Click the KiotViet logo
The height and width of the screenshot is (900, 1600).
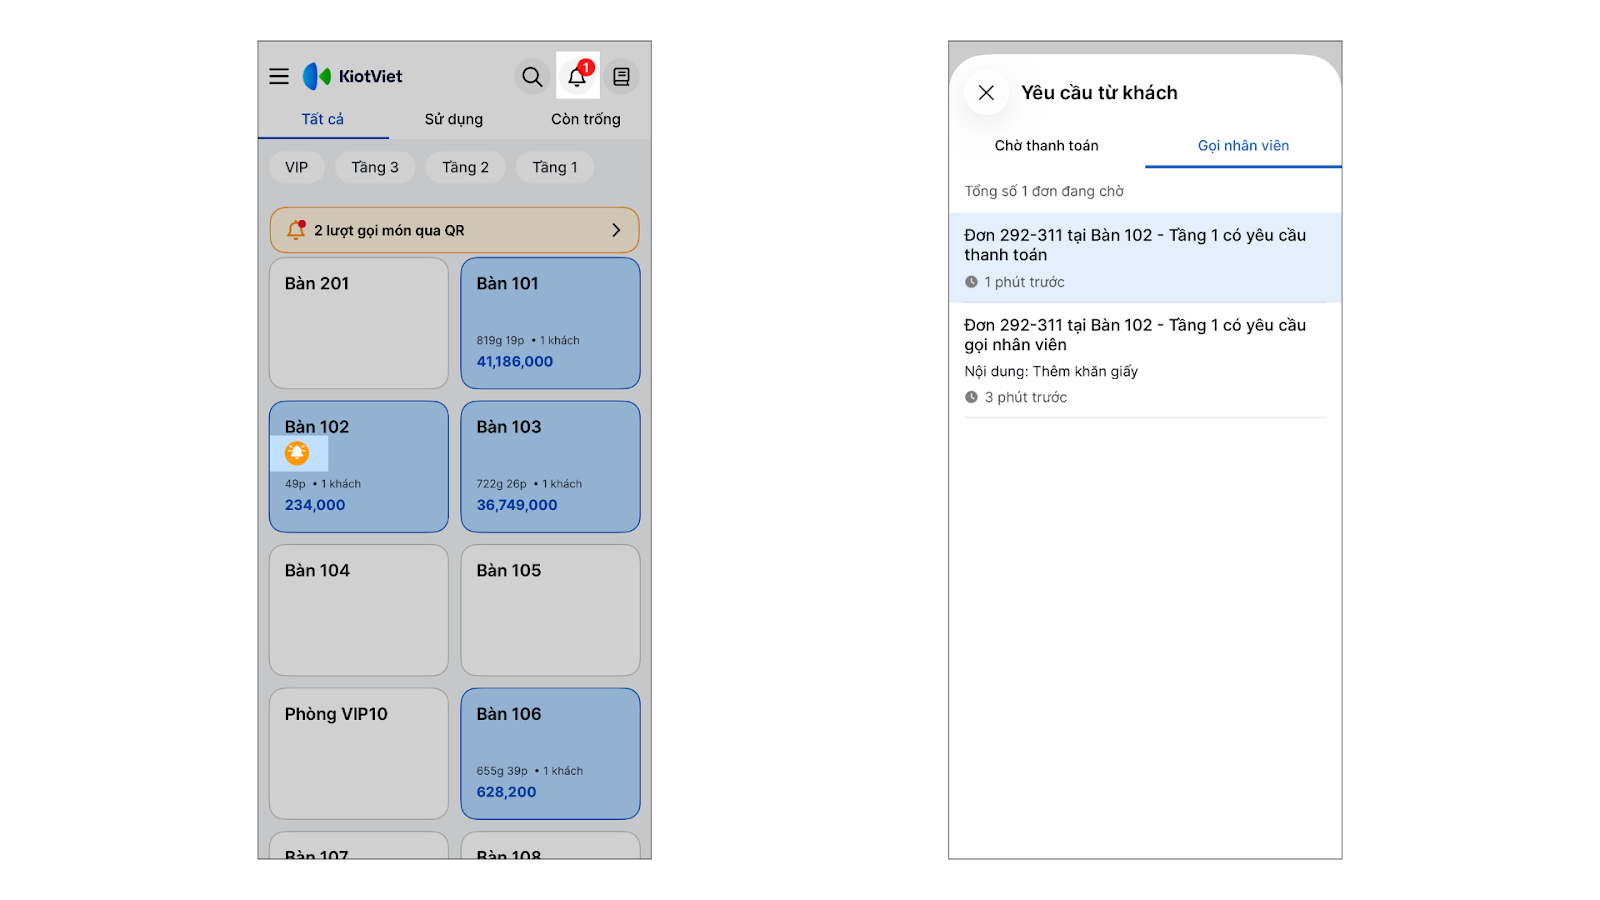[x=353, y=76]
